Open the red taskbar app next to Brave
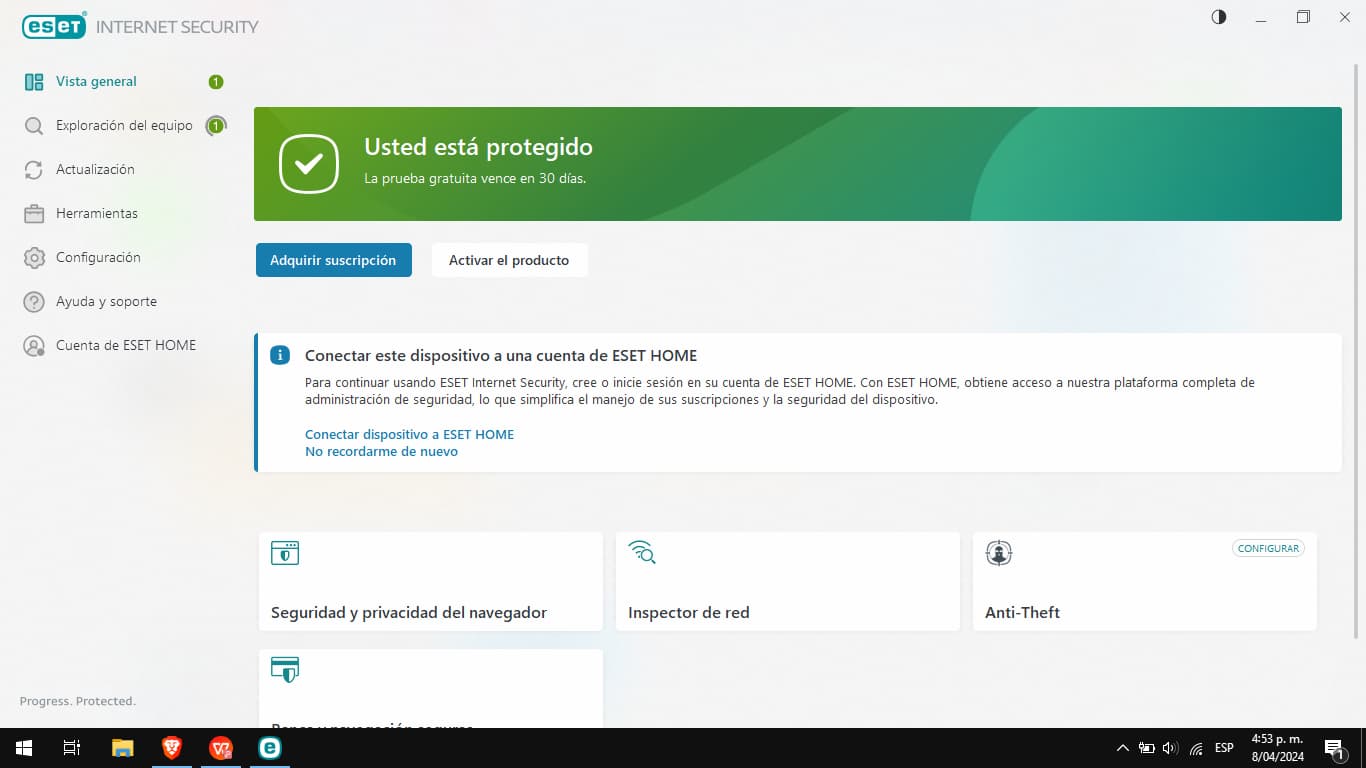Viewport: 1366px width, 768px height. (x=221, y=748)
